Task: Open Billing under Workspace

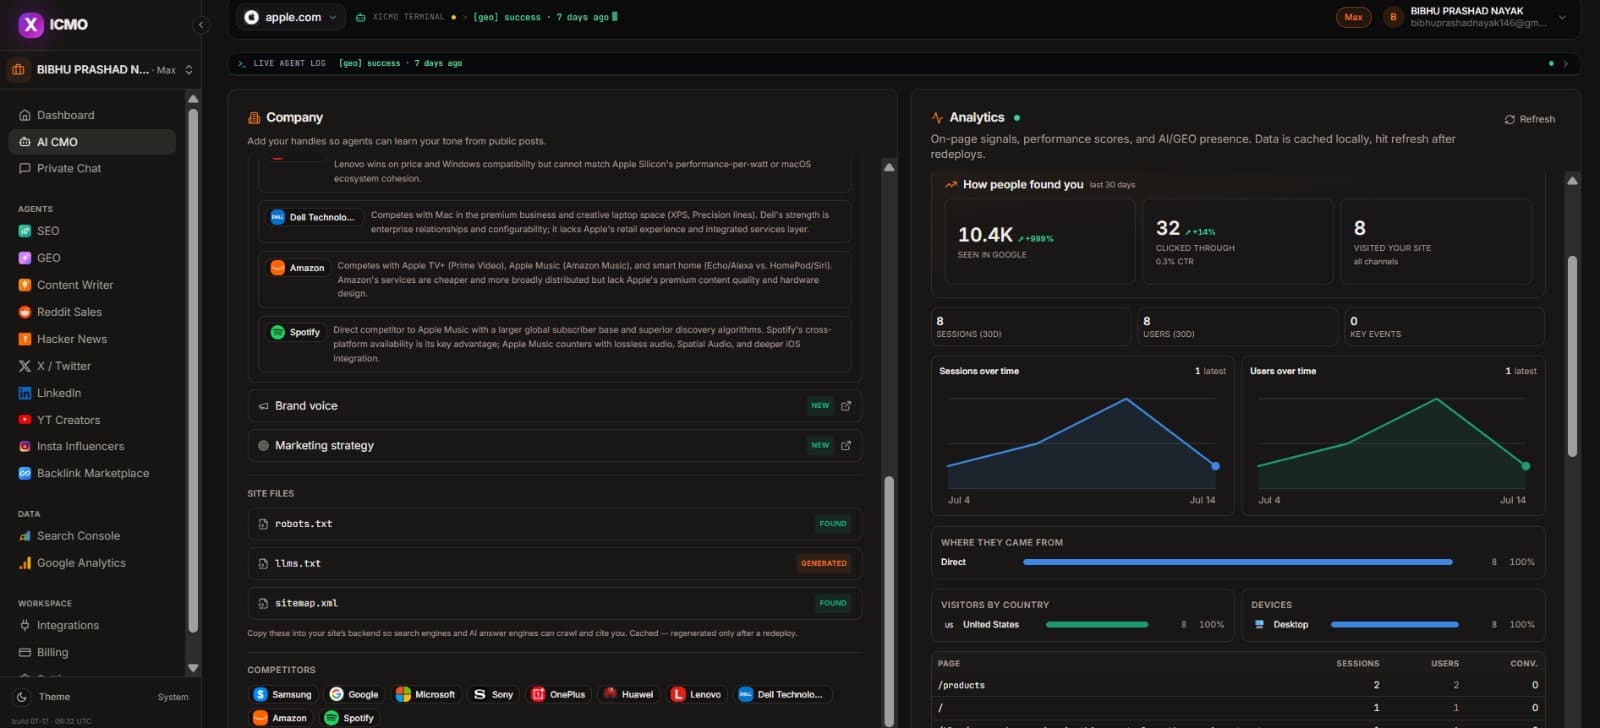Action: click(92, 652)
